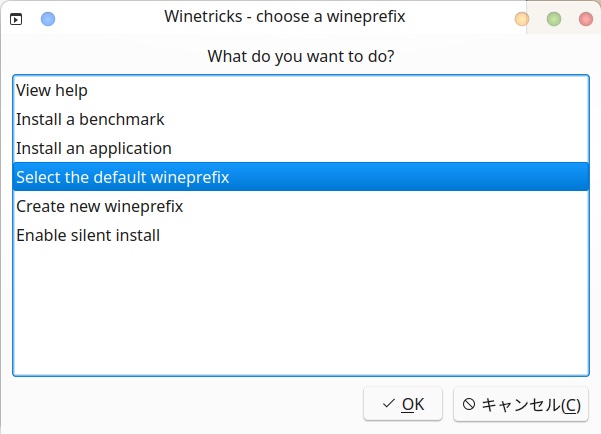Highlight Select the default wineprefix
Screen dimensions: 601x434
pos(123,177)
